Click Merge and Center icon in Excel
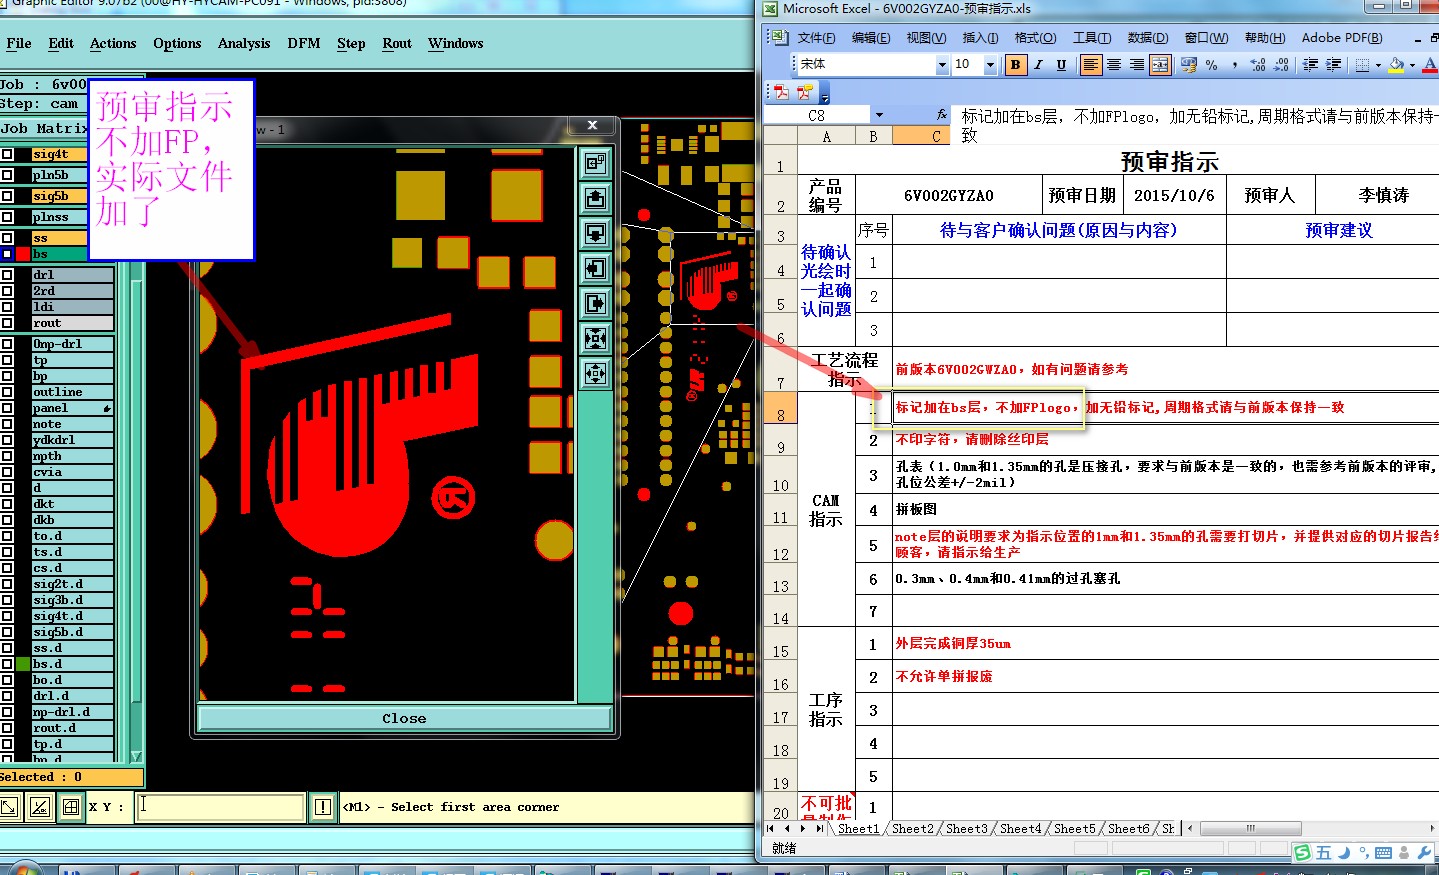 coord(1160,65)
